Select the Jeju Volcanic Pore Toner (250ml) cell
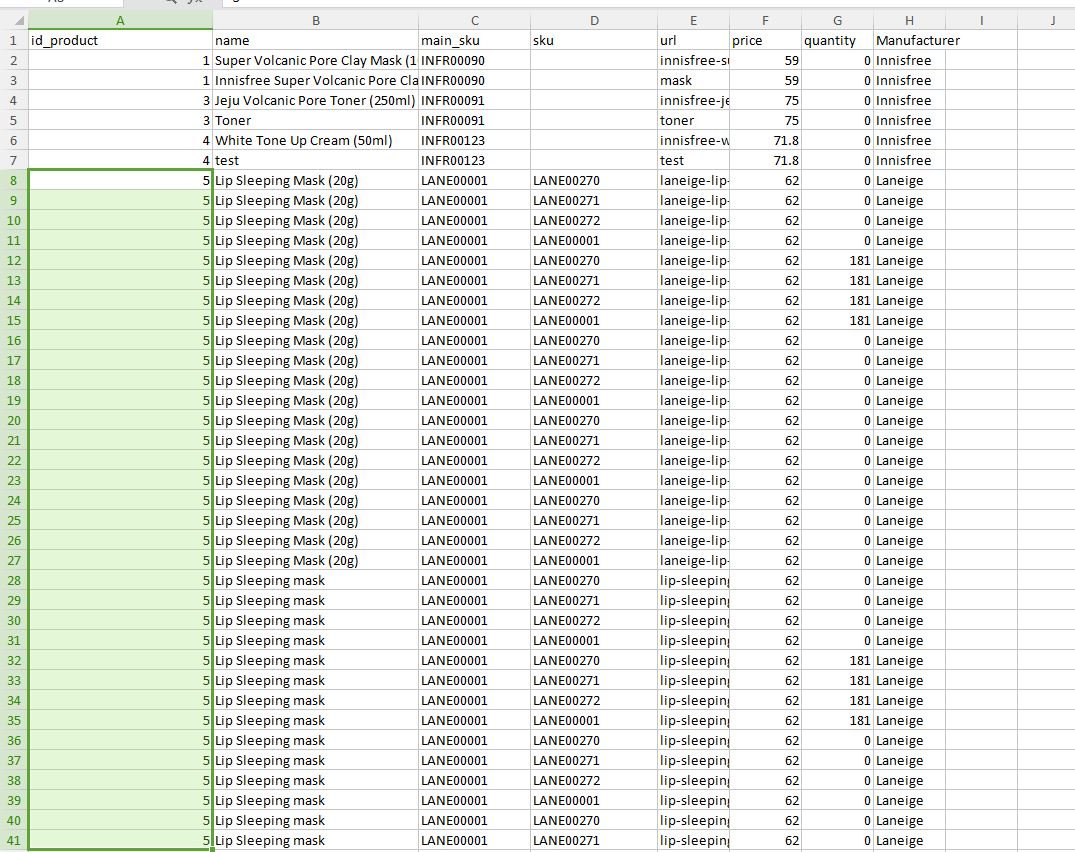 (315, 100)
